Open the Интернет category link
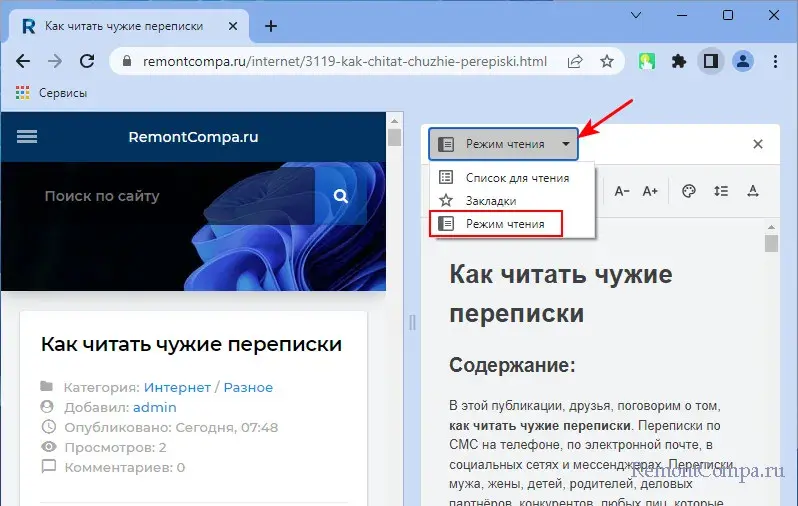798x506 pixels. [177, 387]
